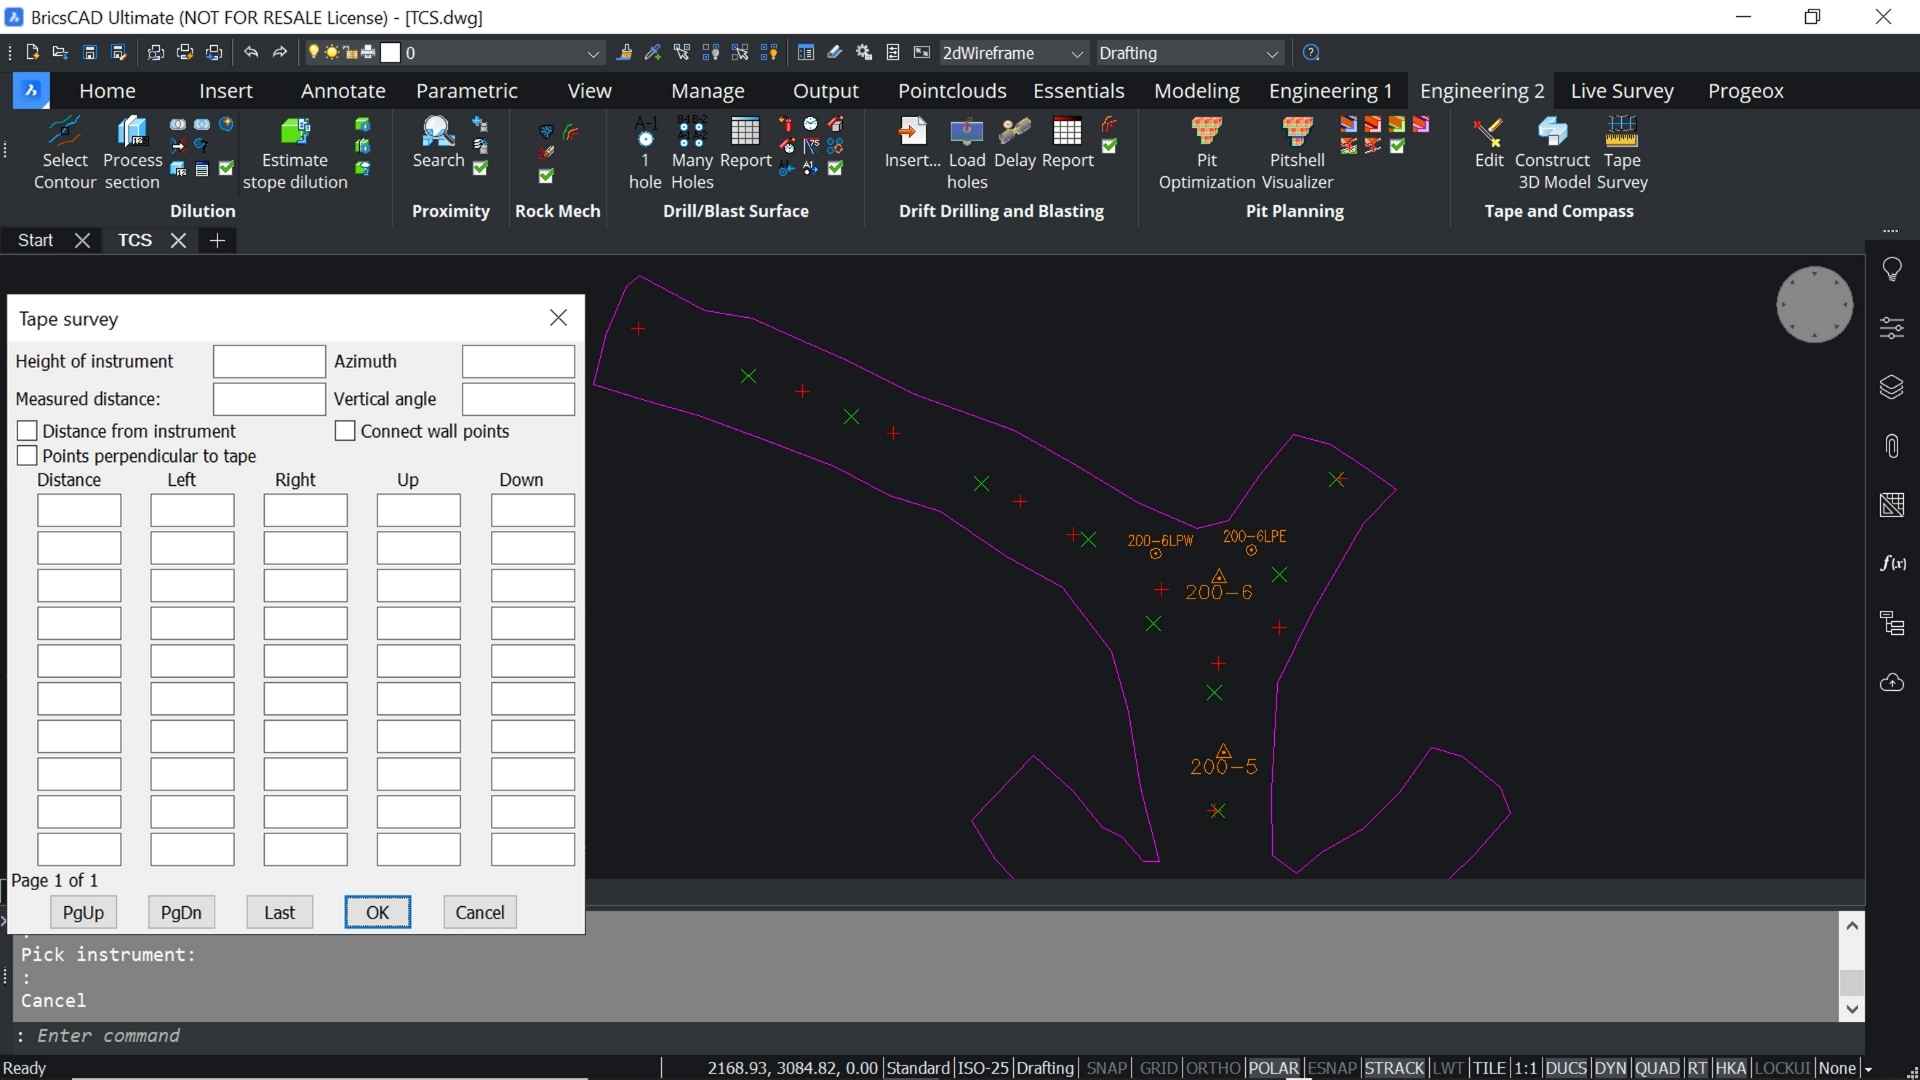Open the 2dWireframe visual style dropdown

1076,53
